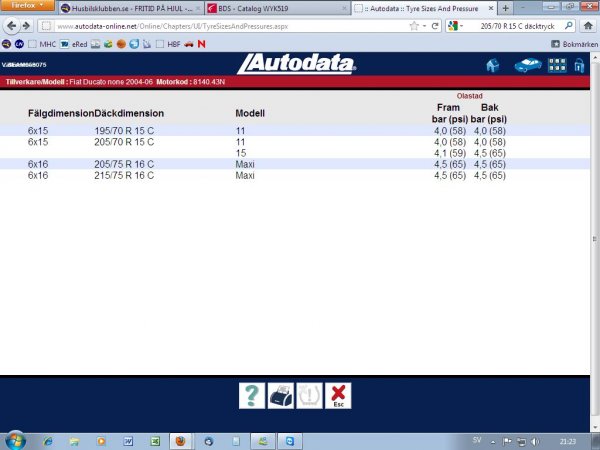Viewport: 600px width, 450px height.
Task: Click the header icon right of the car
Action: [559, 66]
